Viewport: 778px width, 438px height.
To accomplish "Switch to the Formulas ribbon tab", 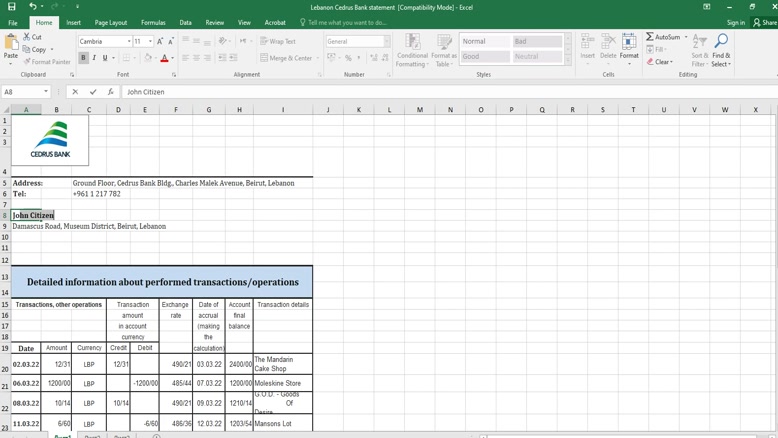I will click(x=153, y=22).
